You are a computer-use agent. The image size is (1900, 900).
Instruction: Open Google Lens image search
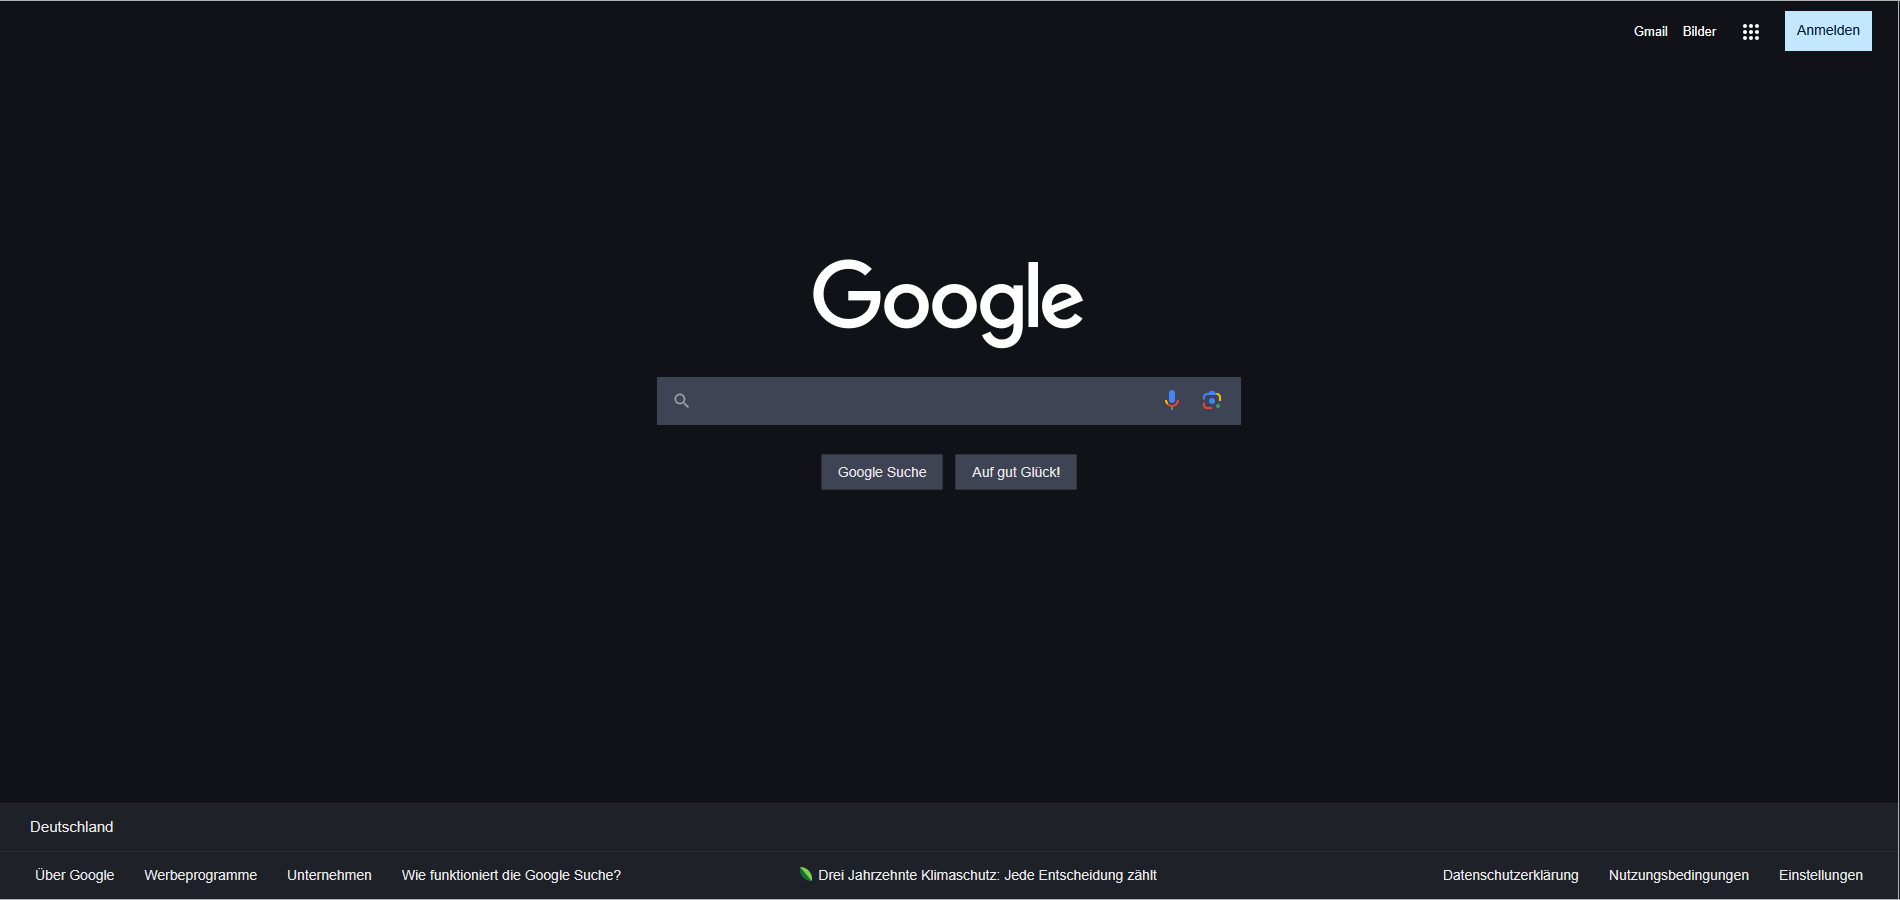(1212, 400)
